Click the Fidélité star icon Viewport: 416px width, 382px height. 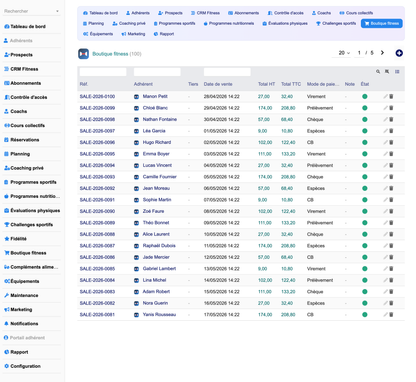6,239
